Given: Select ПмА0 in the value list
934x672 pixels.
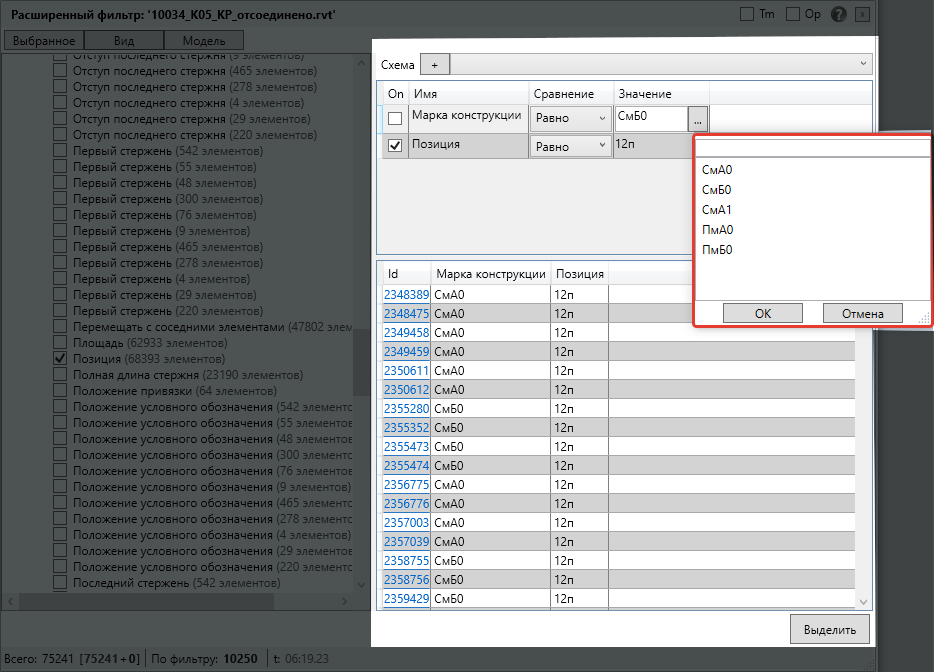Looking at the screenshot, I should pyautogui.click(x=717, y=229).
